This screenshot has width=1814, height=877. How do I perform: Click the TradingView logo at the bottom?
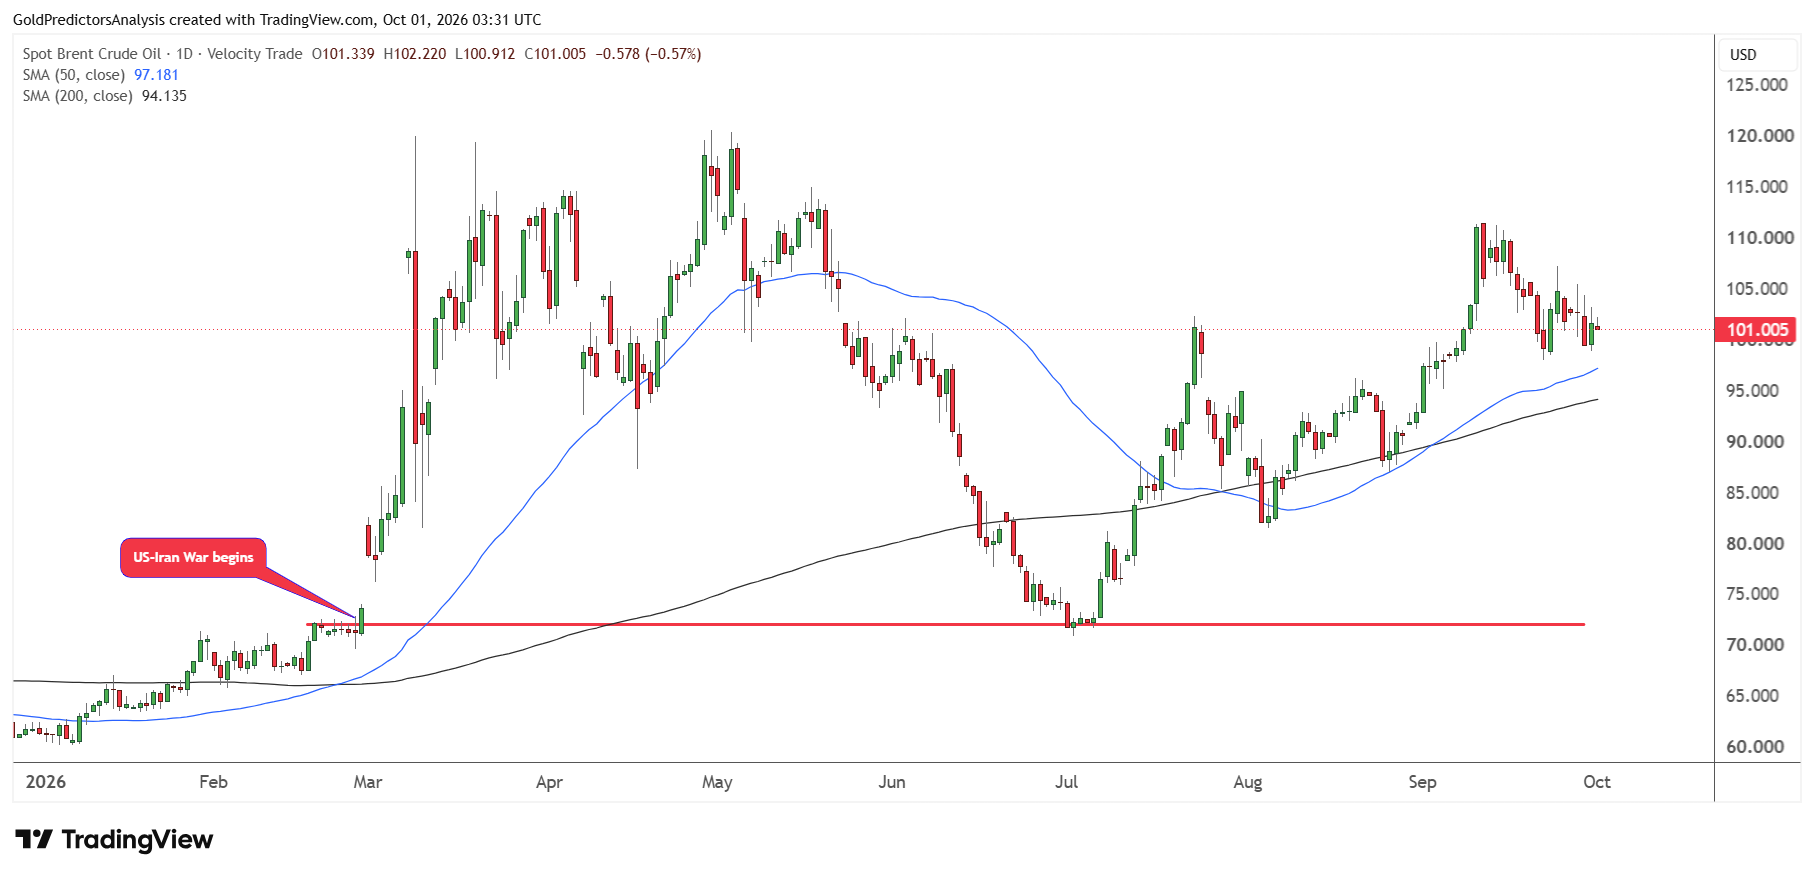[114, 839]
